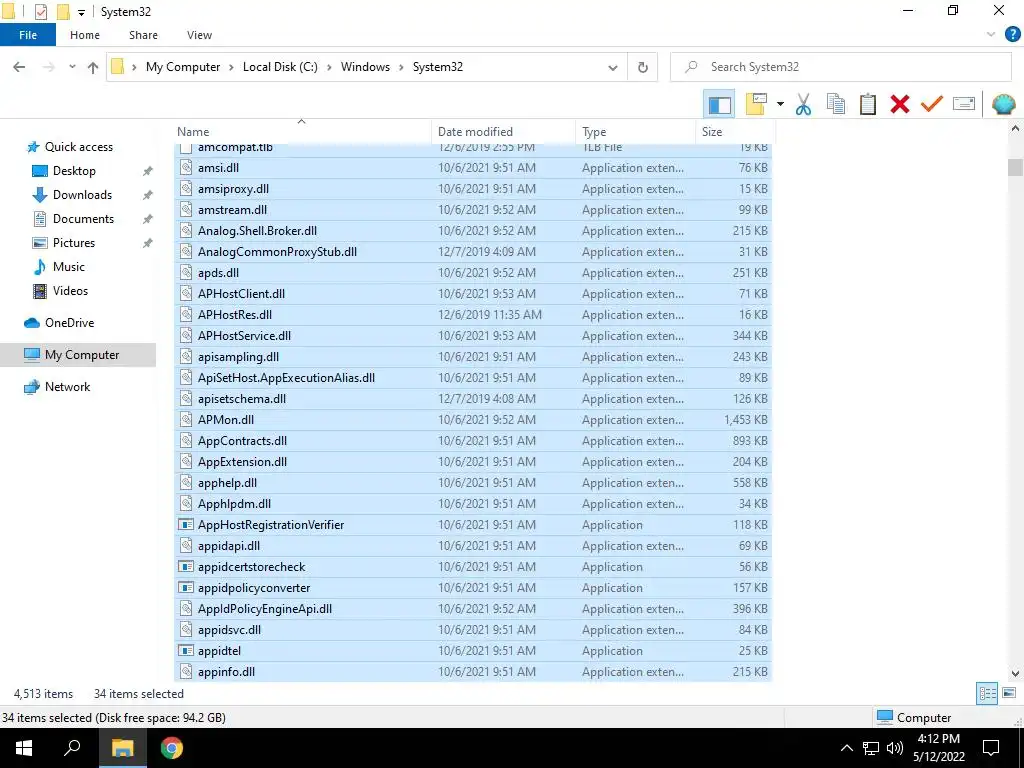Click the AppHostRegistrationVerifier application icon
The width and height of the screenshot is (1024, 768).
point(186,525)
